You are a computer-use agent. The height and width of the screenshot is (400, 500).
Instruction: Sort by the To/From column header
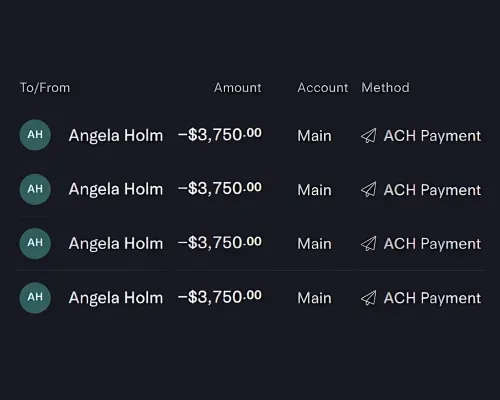[45, 88]
